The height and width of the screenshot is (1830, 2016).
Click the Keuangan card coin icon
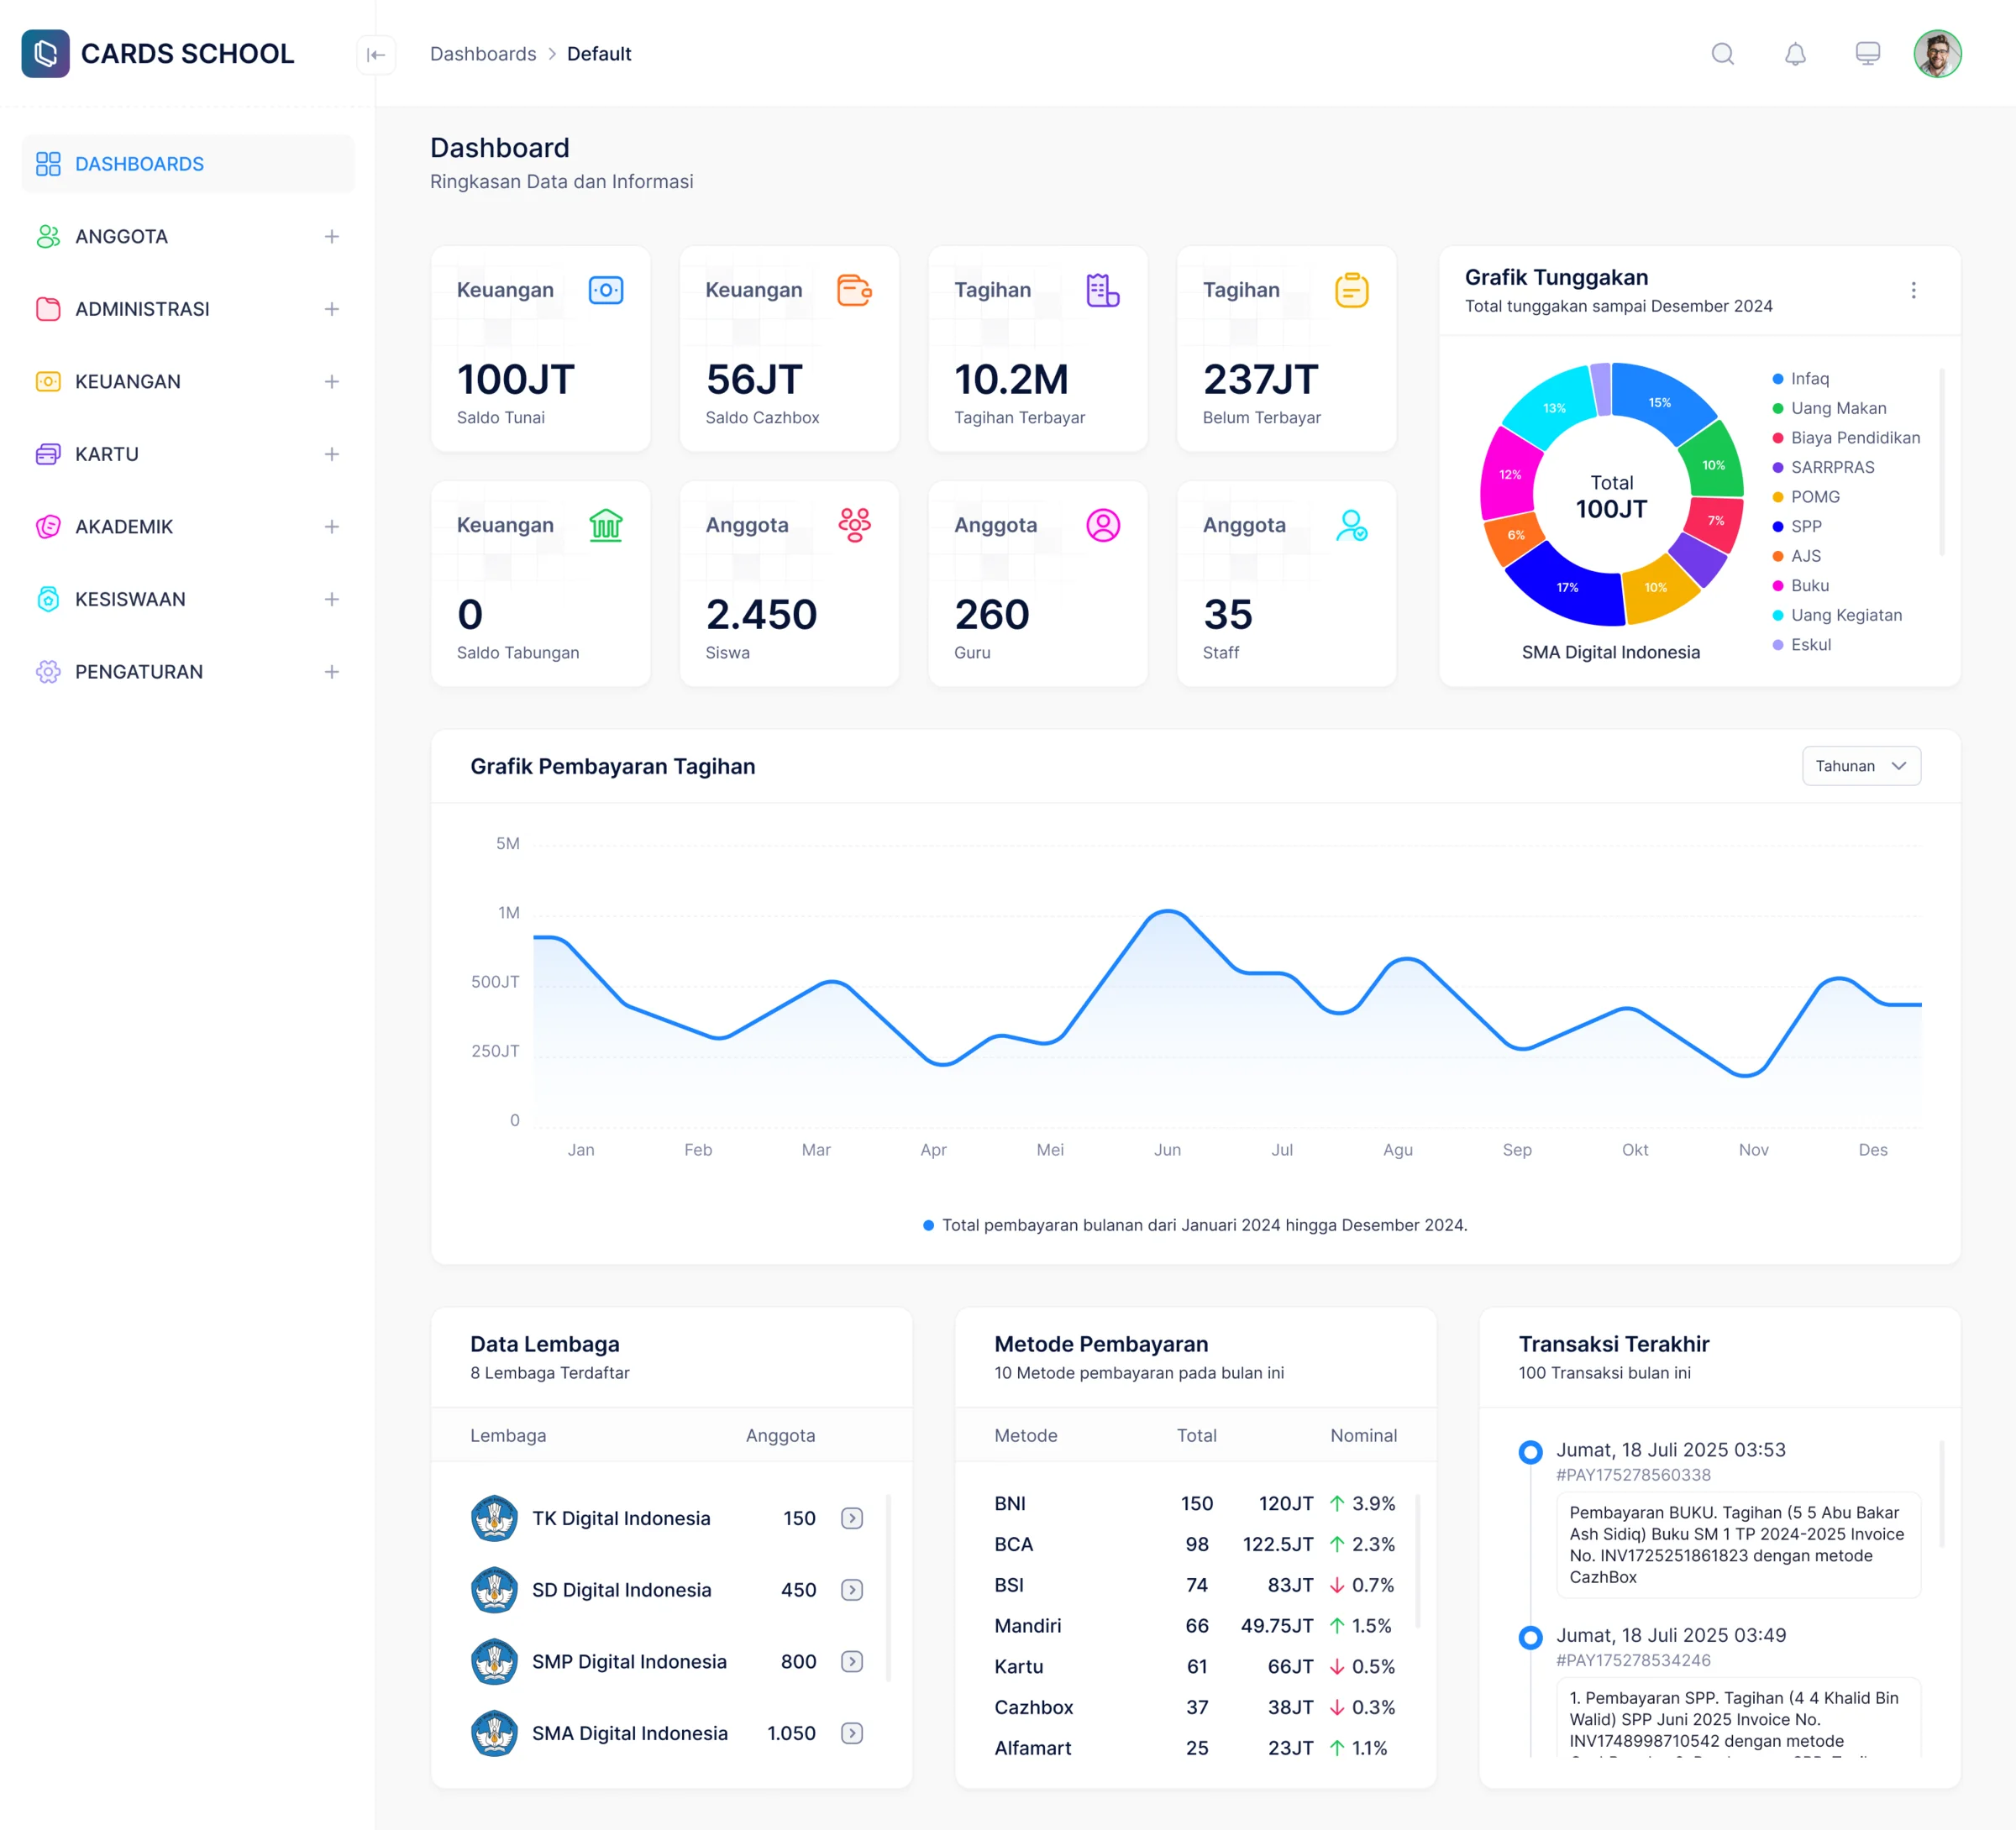pyautogui.click(x=606, y=290)
